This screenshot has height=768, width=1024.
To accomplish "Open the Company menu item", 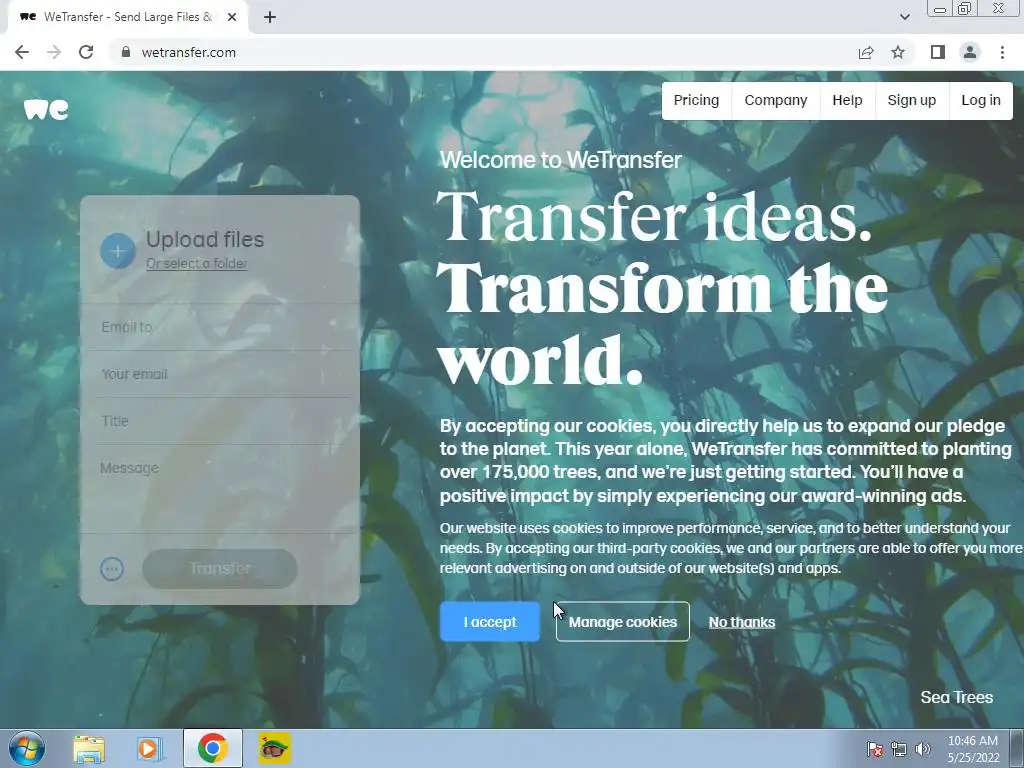I will click(x=776, y=101).
